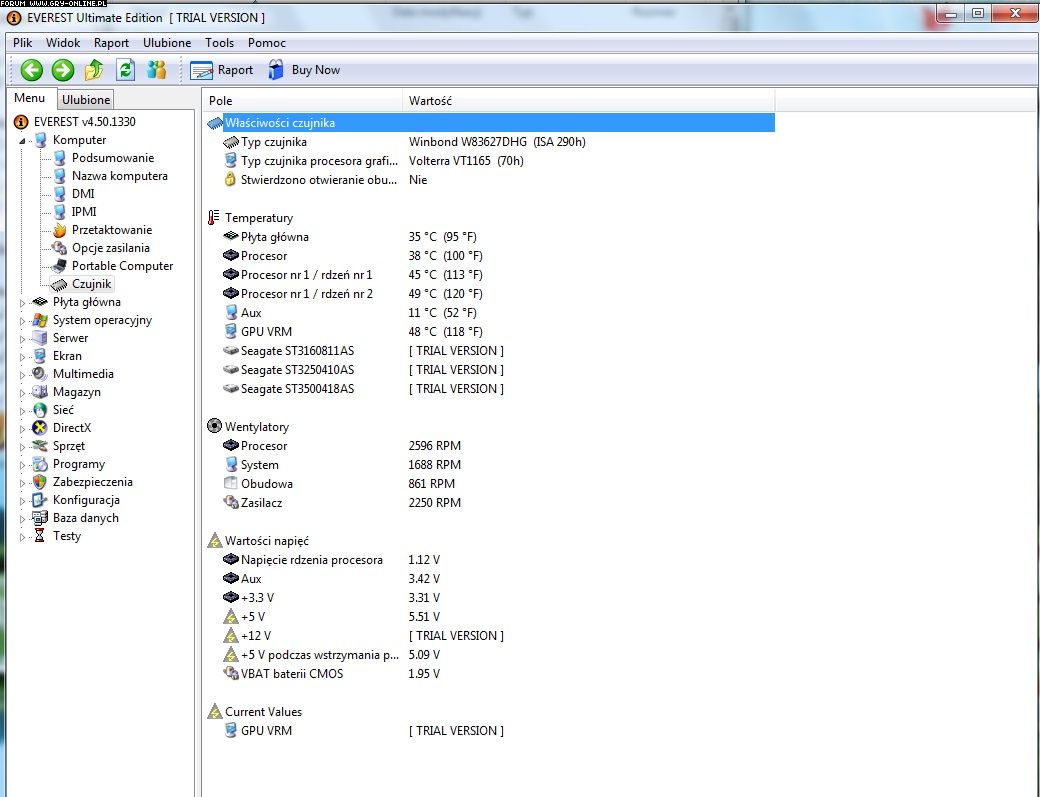Screen dimensions: 1040x797
Task: Switch to the Menu tab in the side panel
Action: tap(30, 98)
